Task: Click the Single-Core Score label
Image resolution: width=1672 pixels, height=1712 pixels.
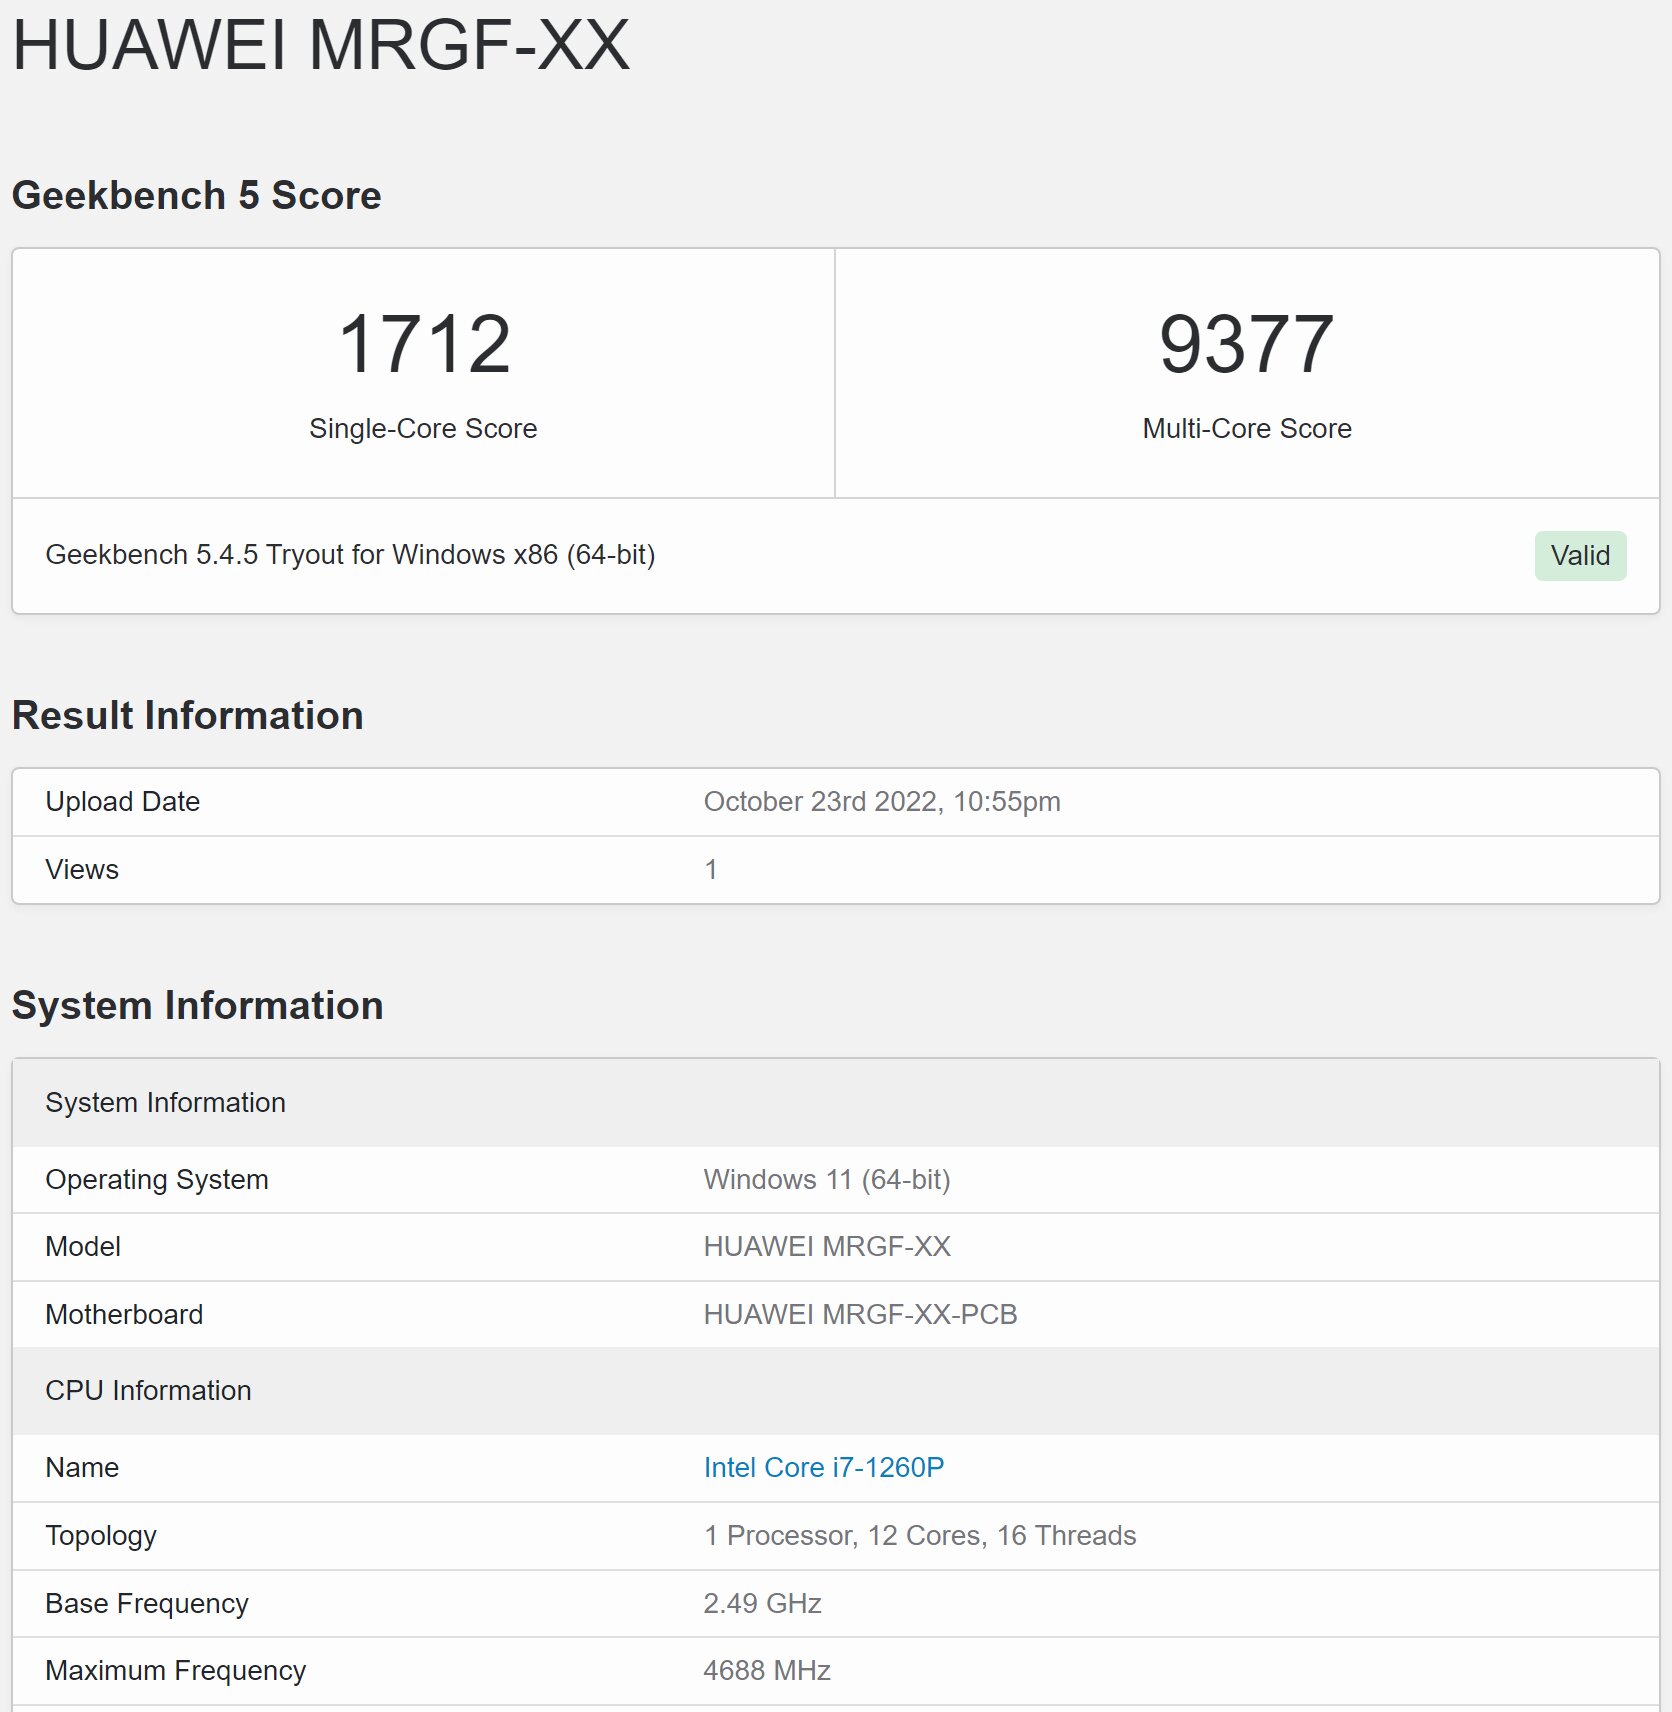Action: pos(423,428)
